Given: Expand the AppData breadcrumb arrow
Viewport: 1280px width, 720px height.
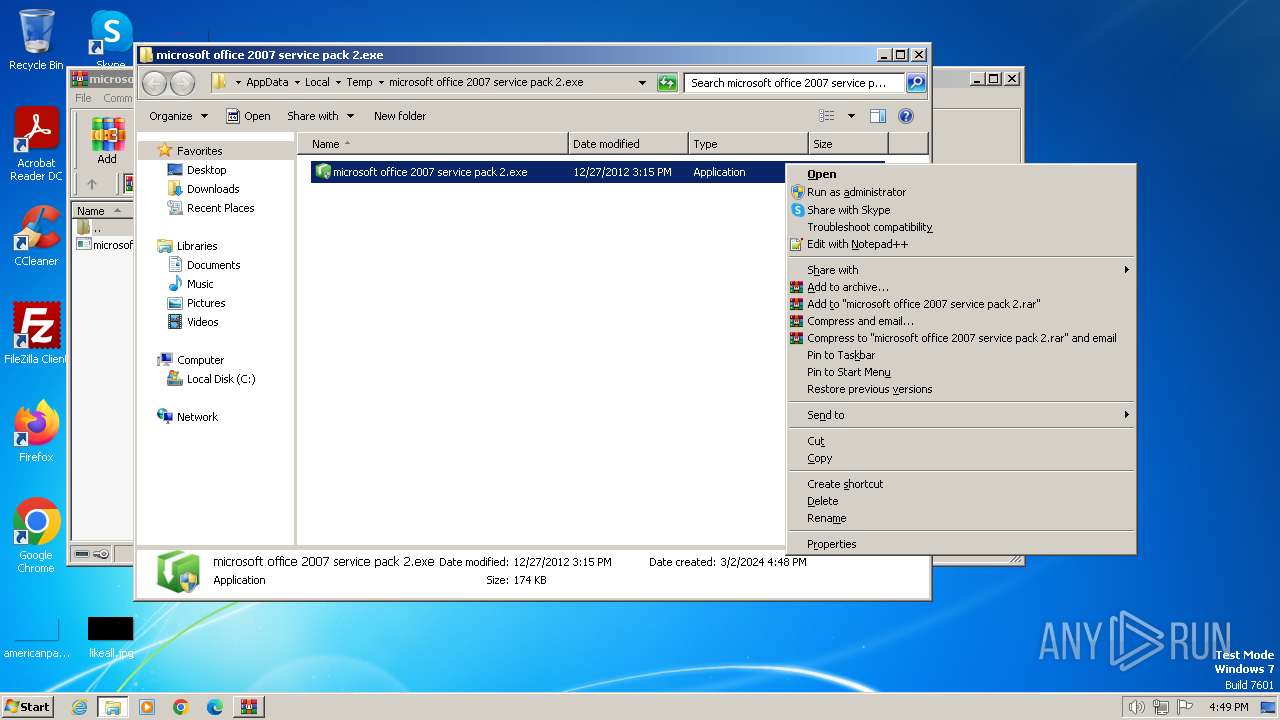Looking at the screenshot, I should point(296,83).
